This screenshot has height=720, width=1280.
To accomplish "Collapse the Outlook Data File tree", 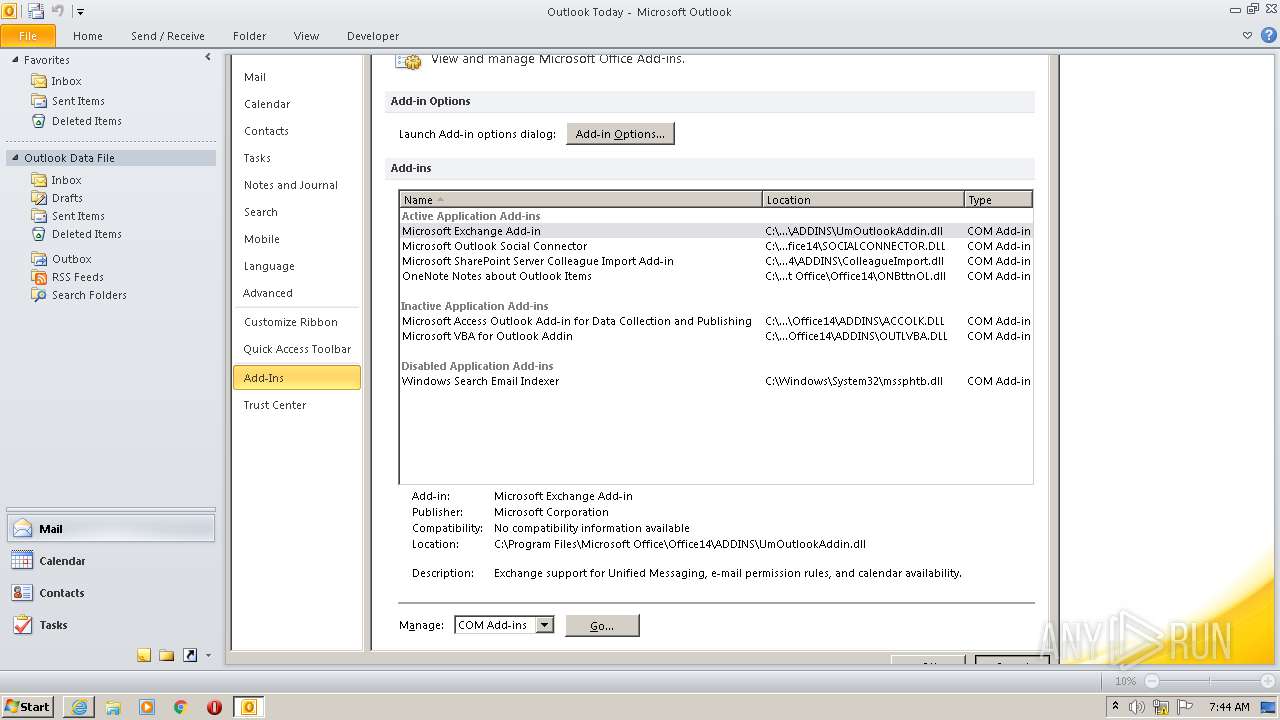I will click(x=15, y=158).
